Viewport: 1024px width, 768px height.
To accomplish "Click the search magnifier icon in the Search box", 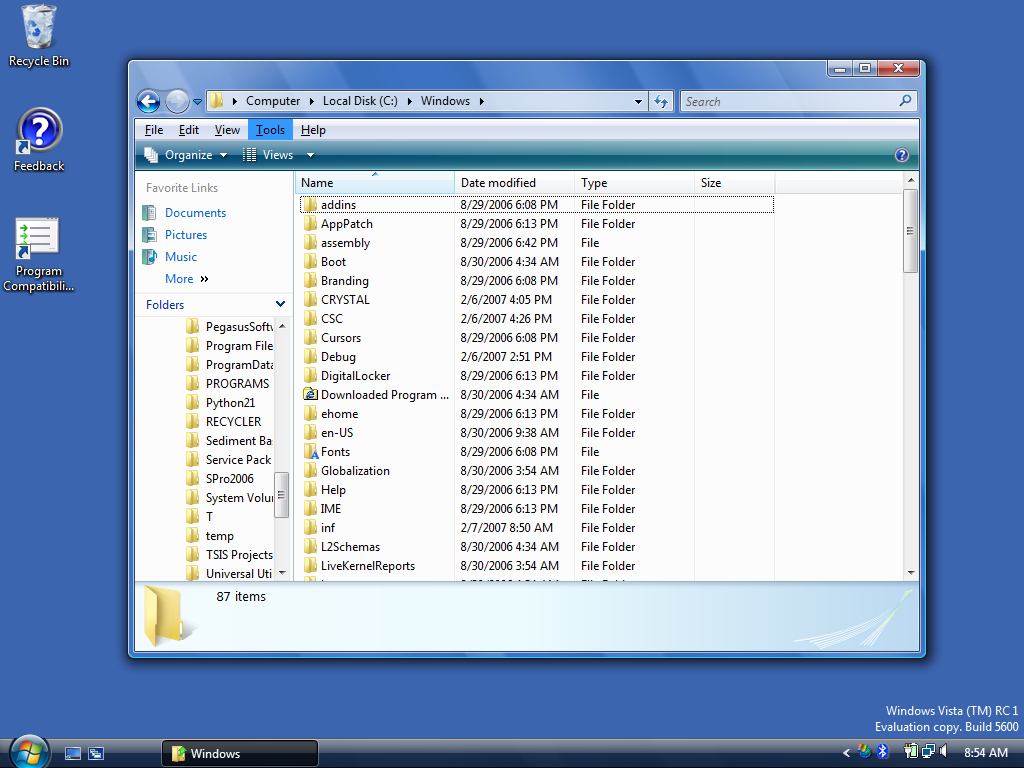I will (905, 101).
